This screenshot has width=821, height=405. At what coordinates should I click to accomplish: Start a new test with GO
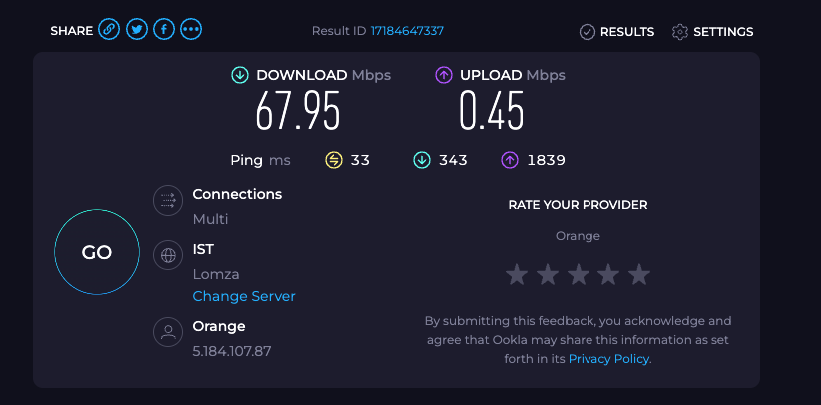(97, 252)
